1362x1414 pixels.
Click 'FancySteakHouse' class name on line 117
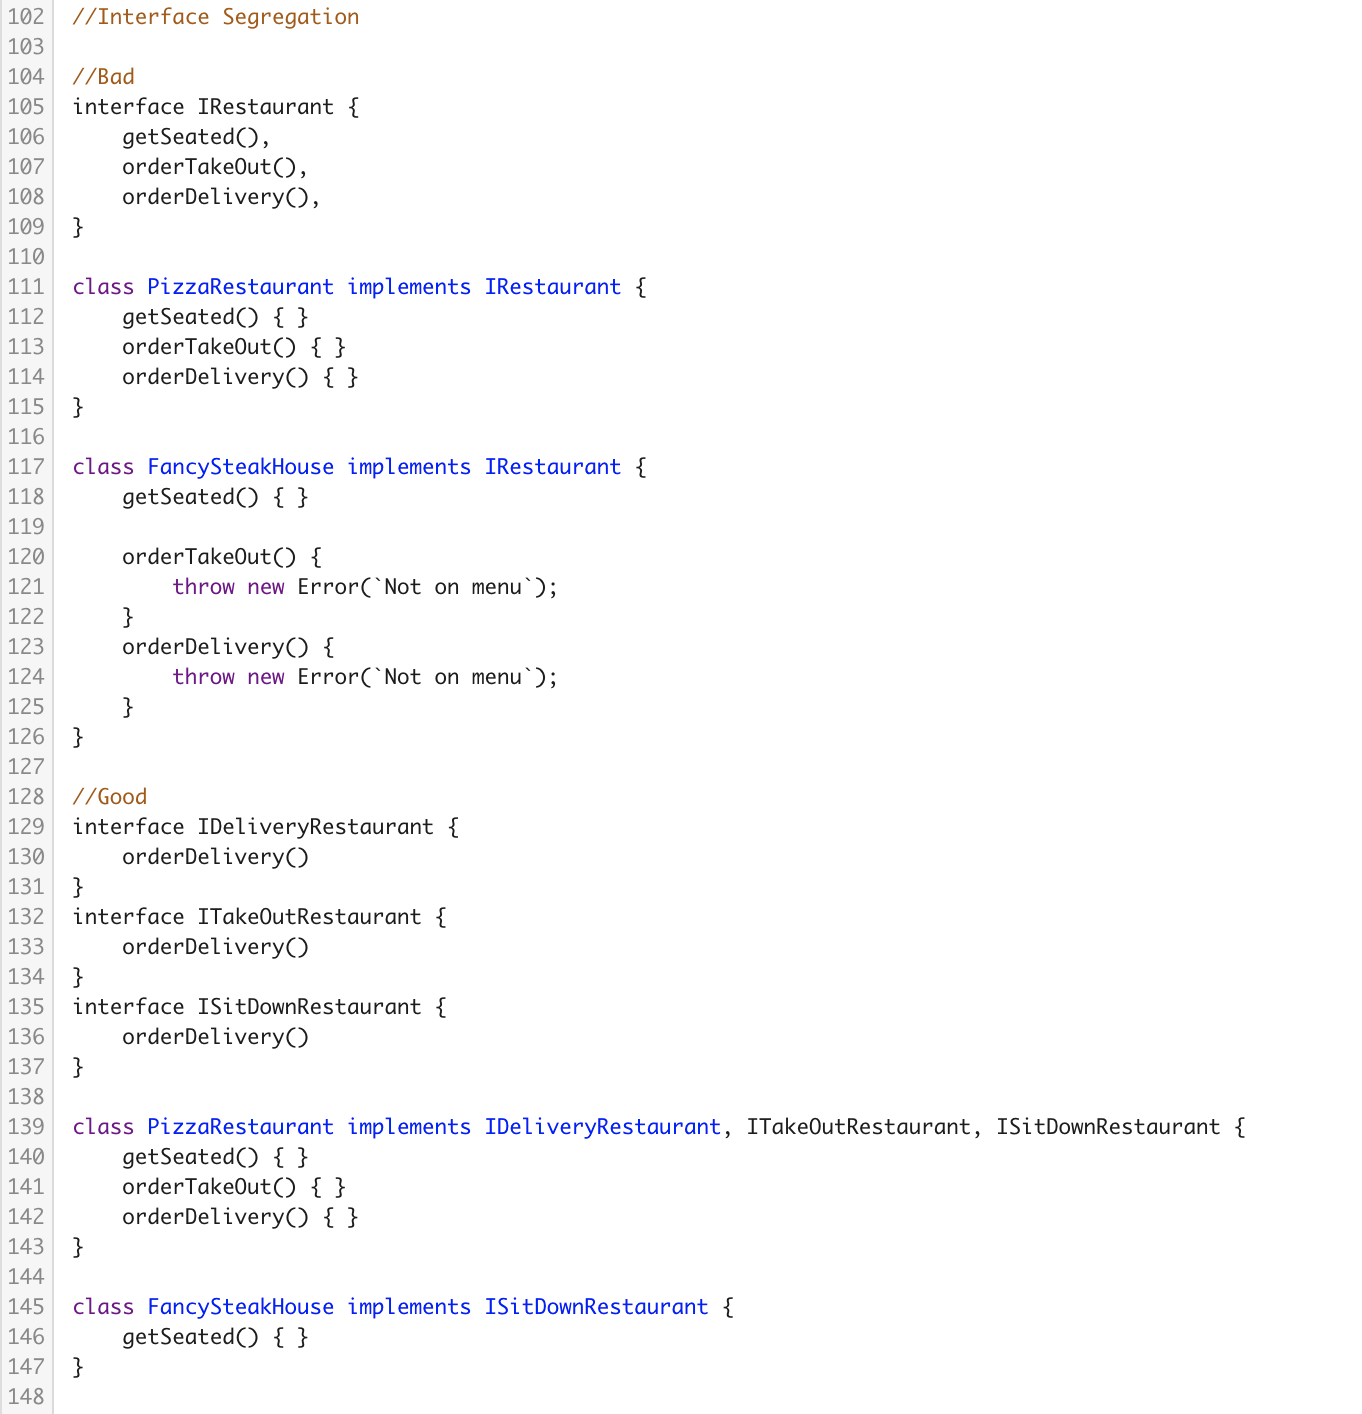click(241, 467)
